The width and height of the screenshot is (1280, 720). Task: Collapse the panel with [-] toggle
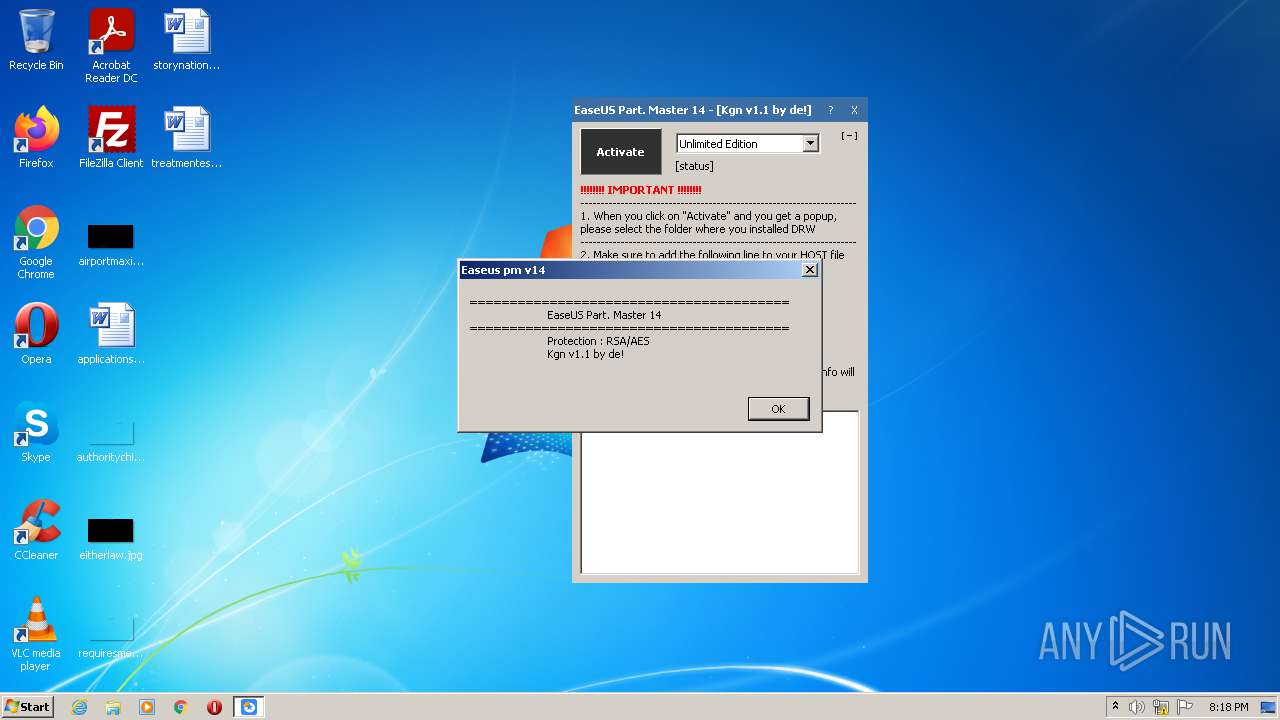[x=849, y=136]
